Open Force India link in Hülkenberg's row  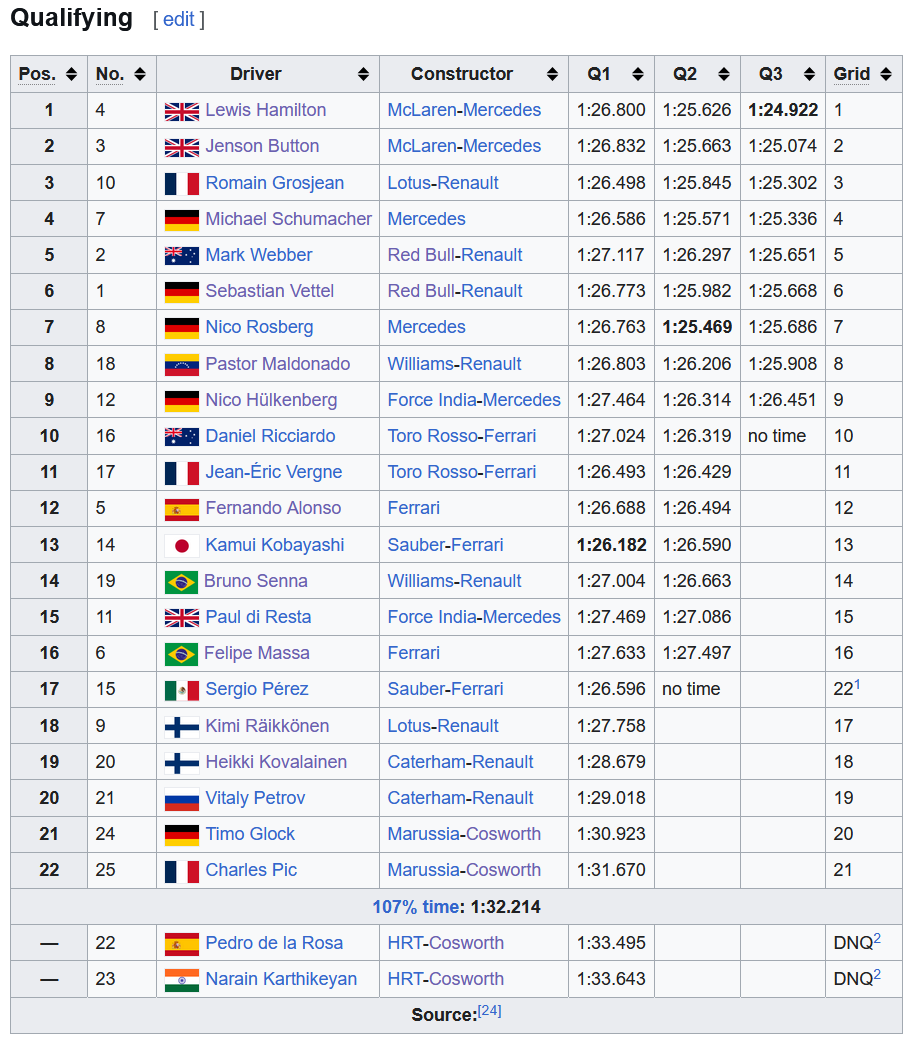pos(432,400)
